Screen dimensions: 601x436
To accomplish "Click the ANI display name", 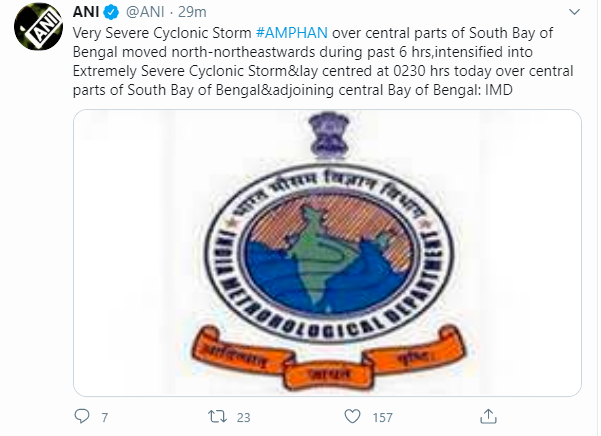I will tap(86, 12).
